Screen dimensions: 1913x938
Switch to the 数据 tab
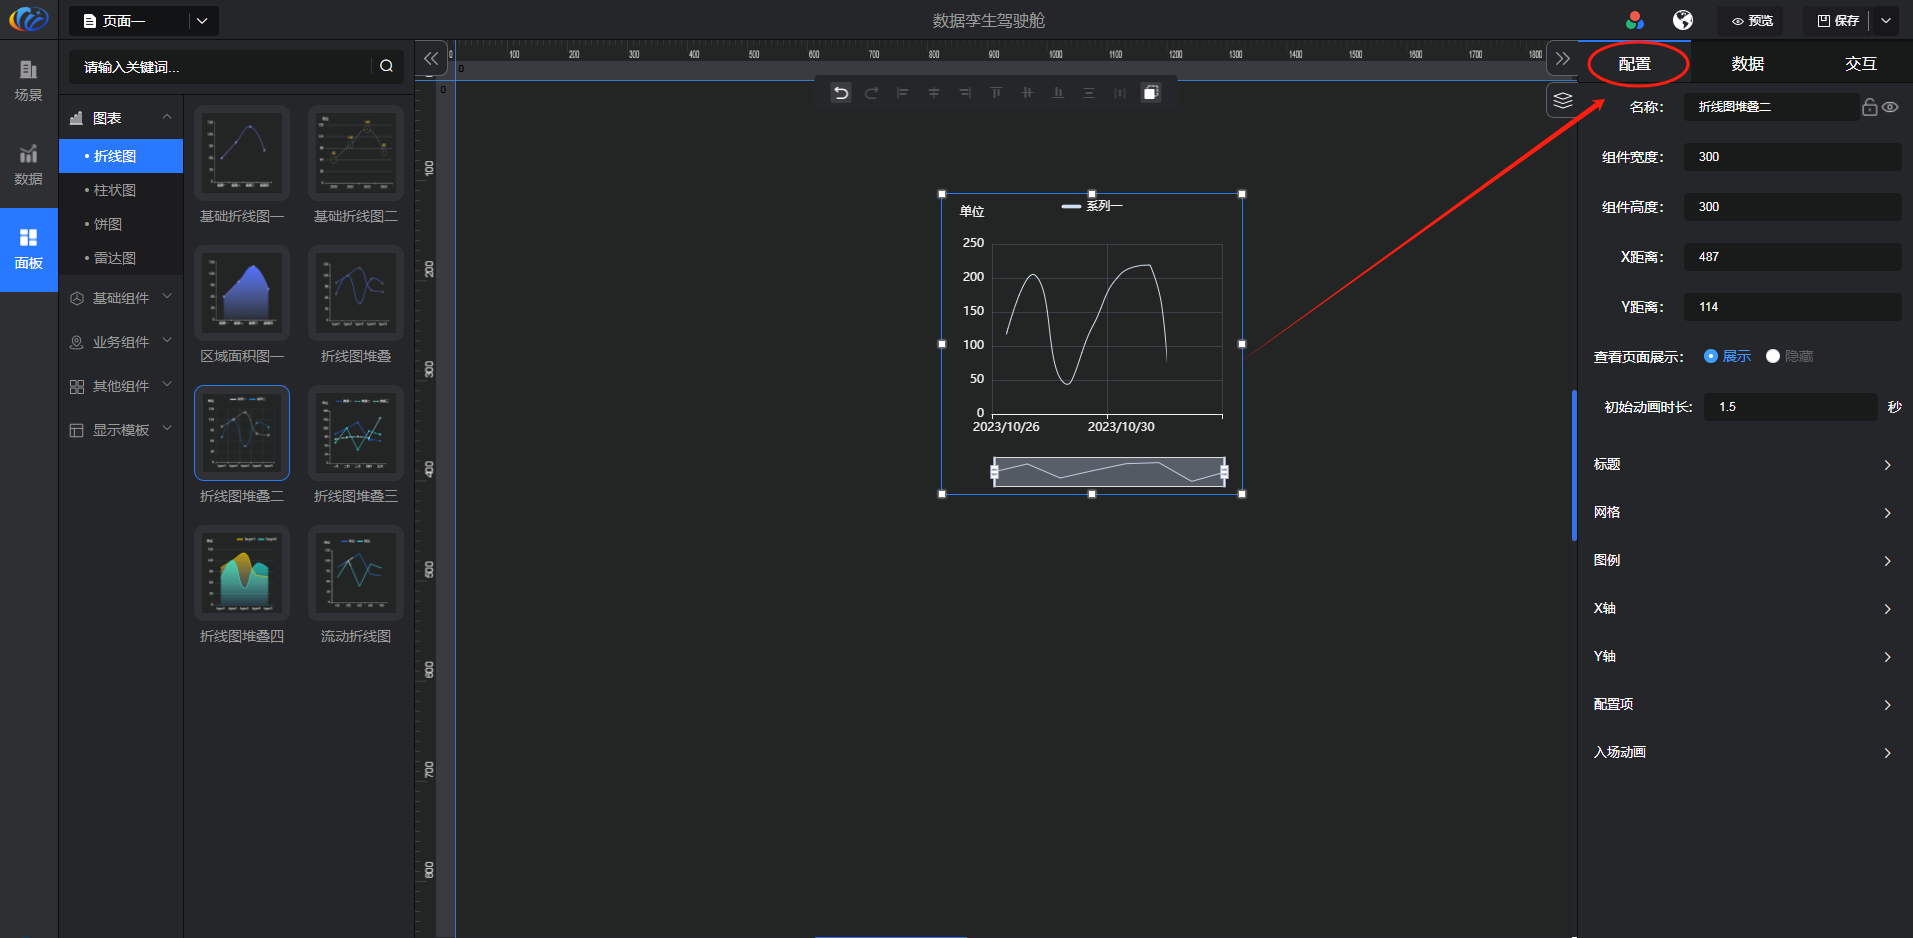1747,64
